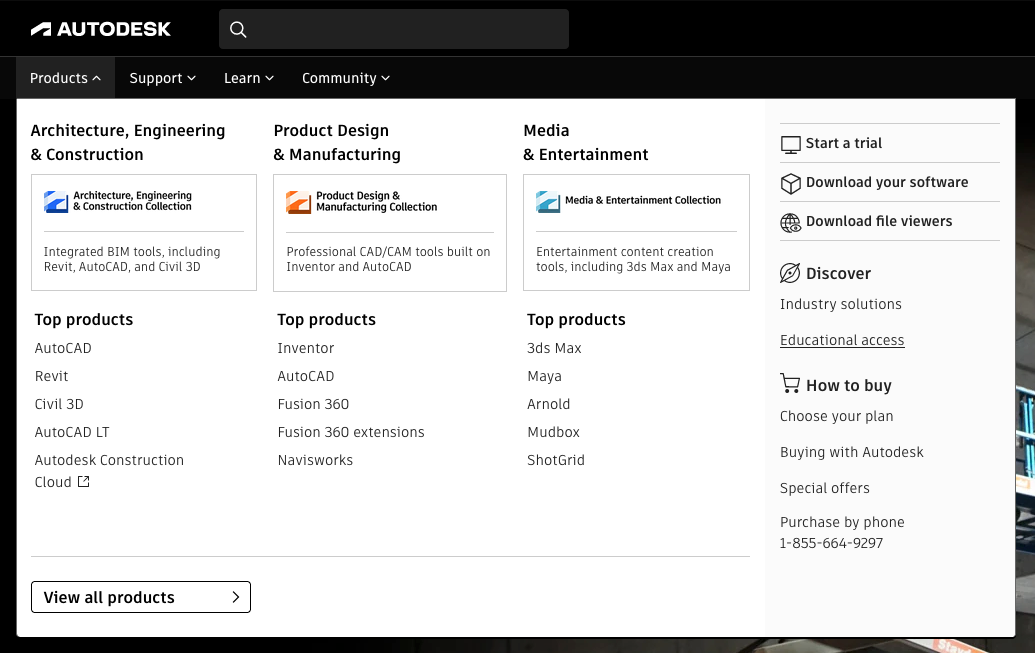Open Fusion 360 product link

pos(313,404)
